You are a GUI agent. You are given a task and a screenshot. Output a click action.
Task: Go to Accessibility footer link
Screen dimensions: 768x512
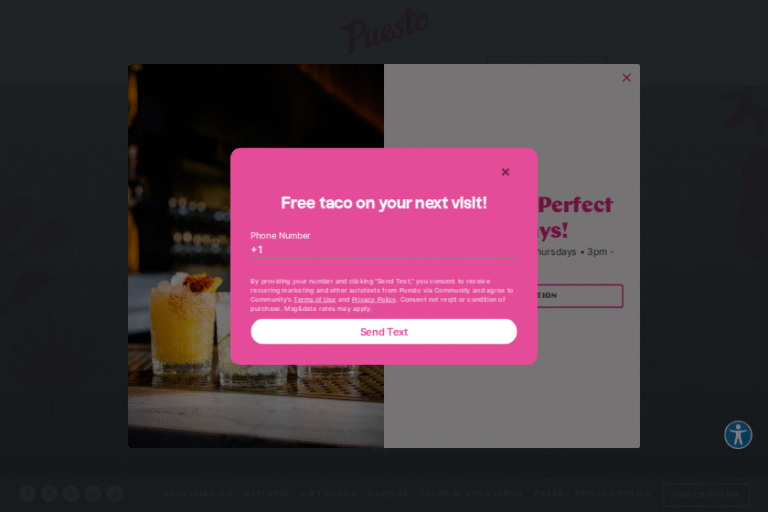click(x=198, y=493)
